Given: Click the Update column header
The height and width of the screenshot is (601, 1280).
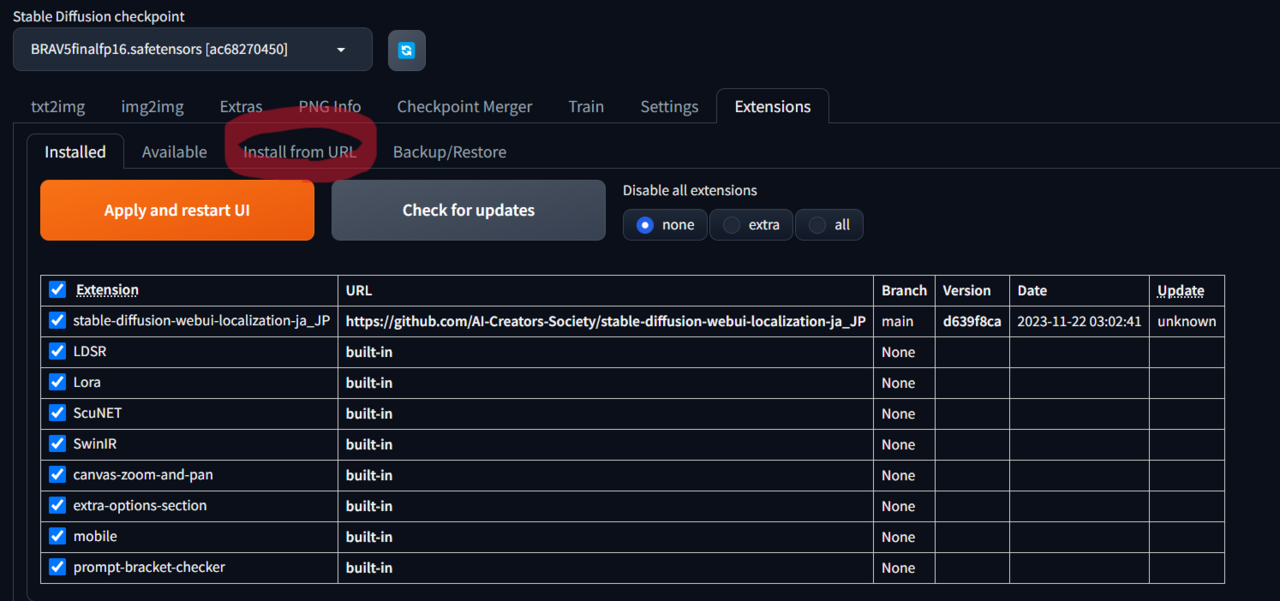Looking at the screenshot, I should click(1180, 291).
